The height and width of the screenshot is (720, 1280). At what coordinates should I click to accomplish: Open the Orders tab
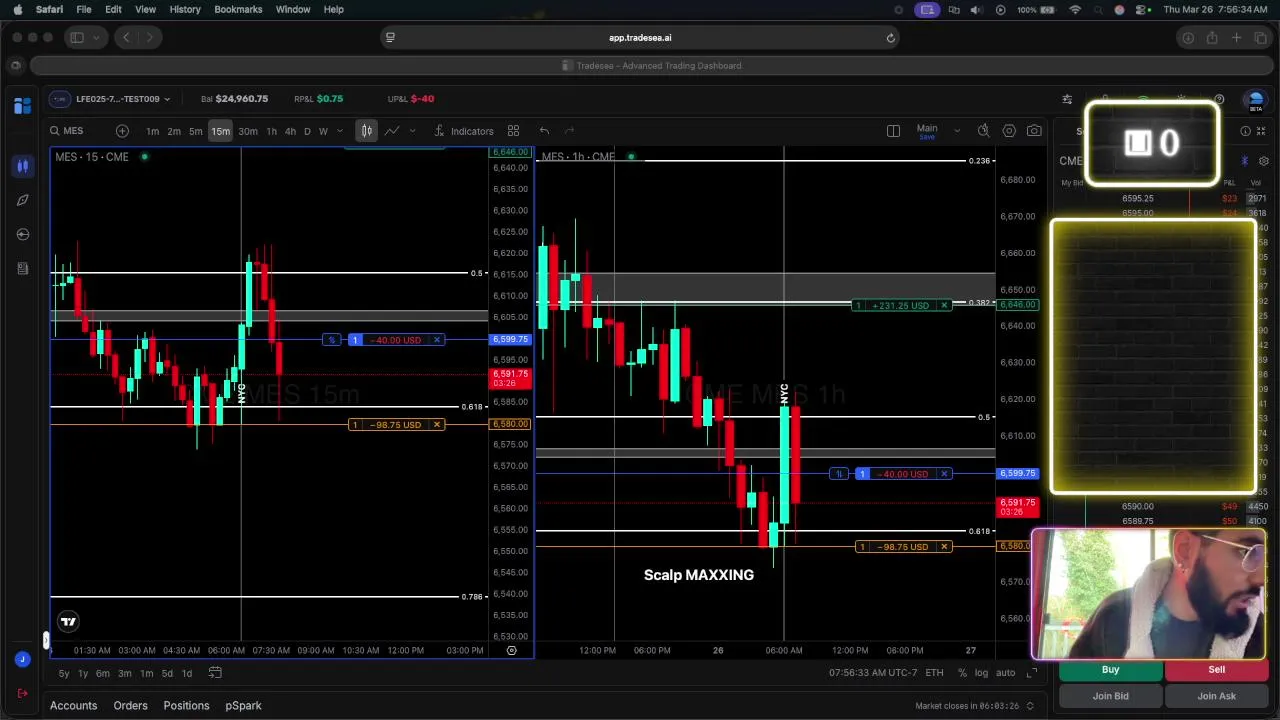[130, 706]
